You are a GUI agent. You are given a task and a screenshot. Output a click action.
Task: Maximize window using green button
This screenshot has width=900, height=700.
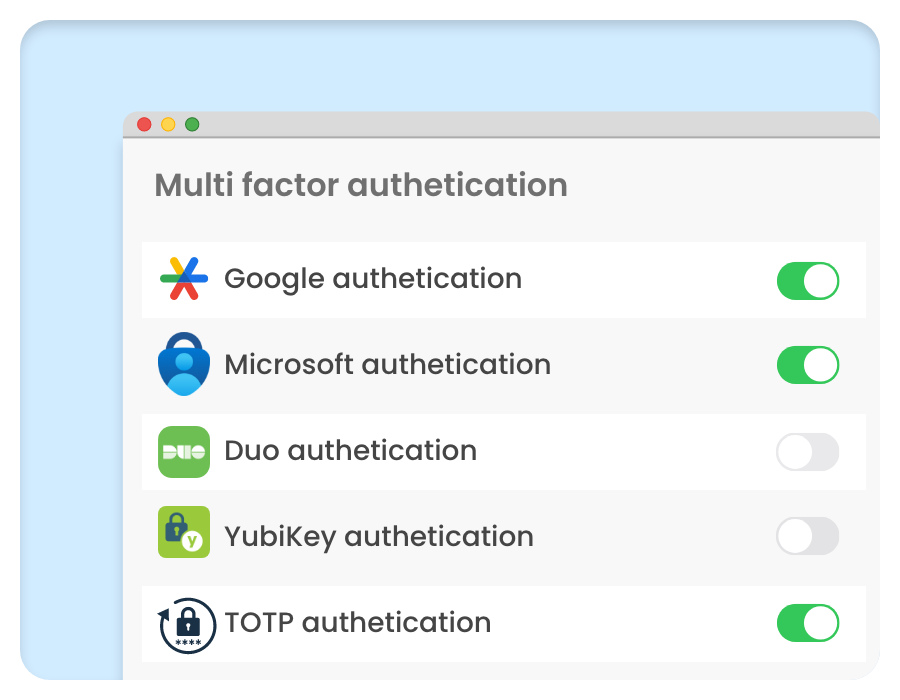click(x=192, y=125)
